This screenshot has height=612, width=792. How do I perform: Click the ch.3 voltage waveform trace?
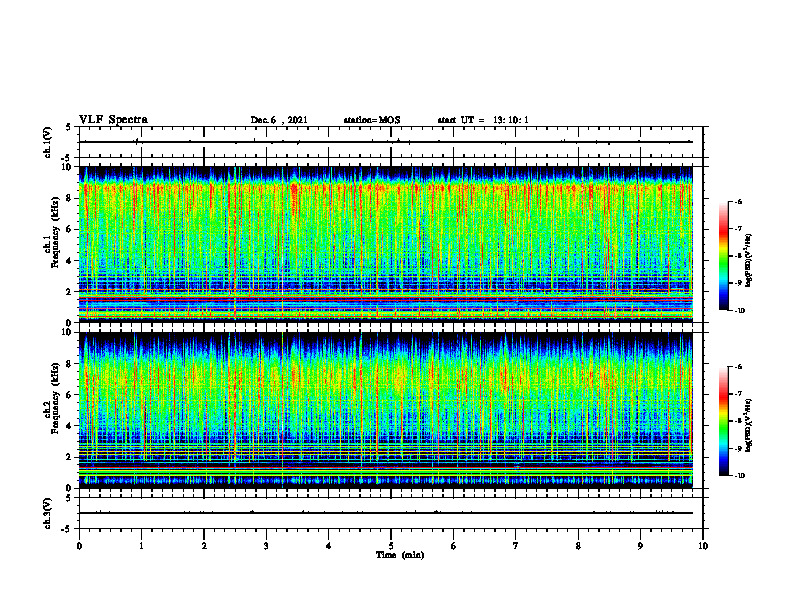(x=386, y=513)
